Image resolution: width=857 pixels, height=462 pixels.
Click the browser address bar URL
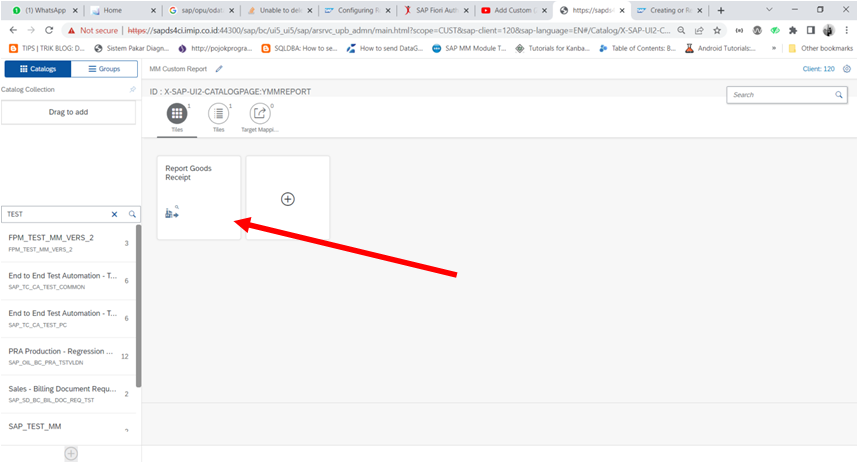pos(399,31)
